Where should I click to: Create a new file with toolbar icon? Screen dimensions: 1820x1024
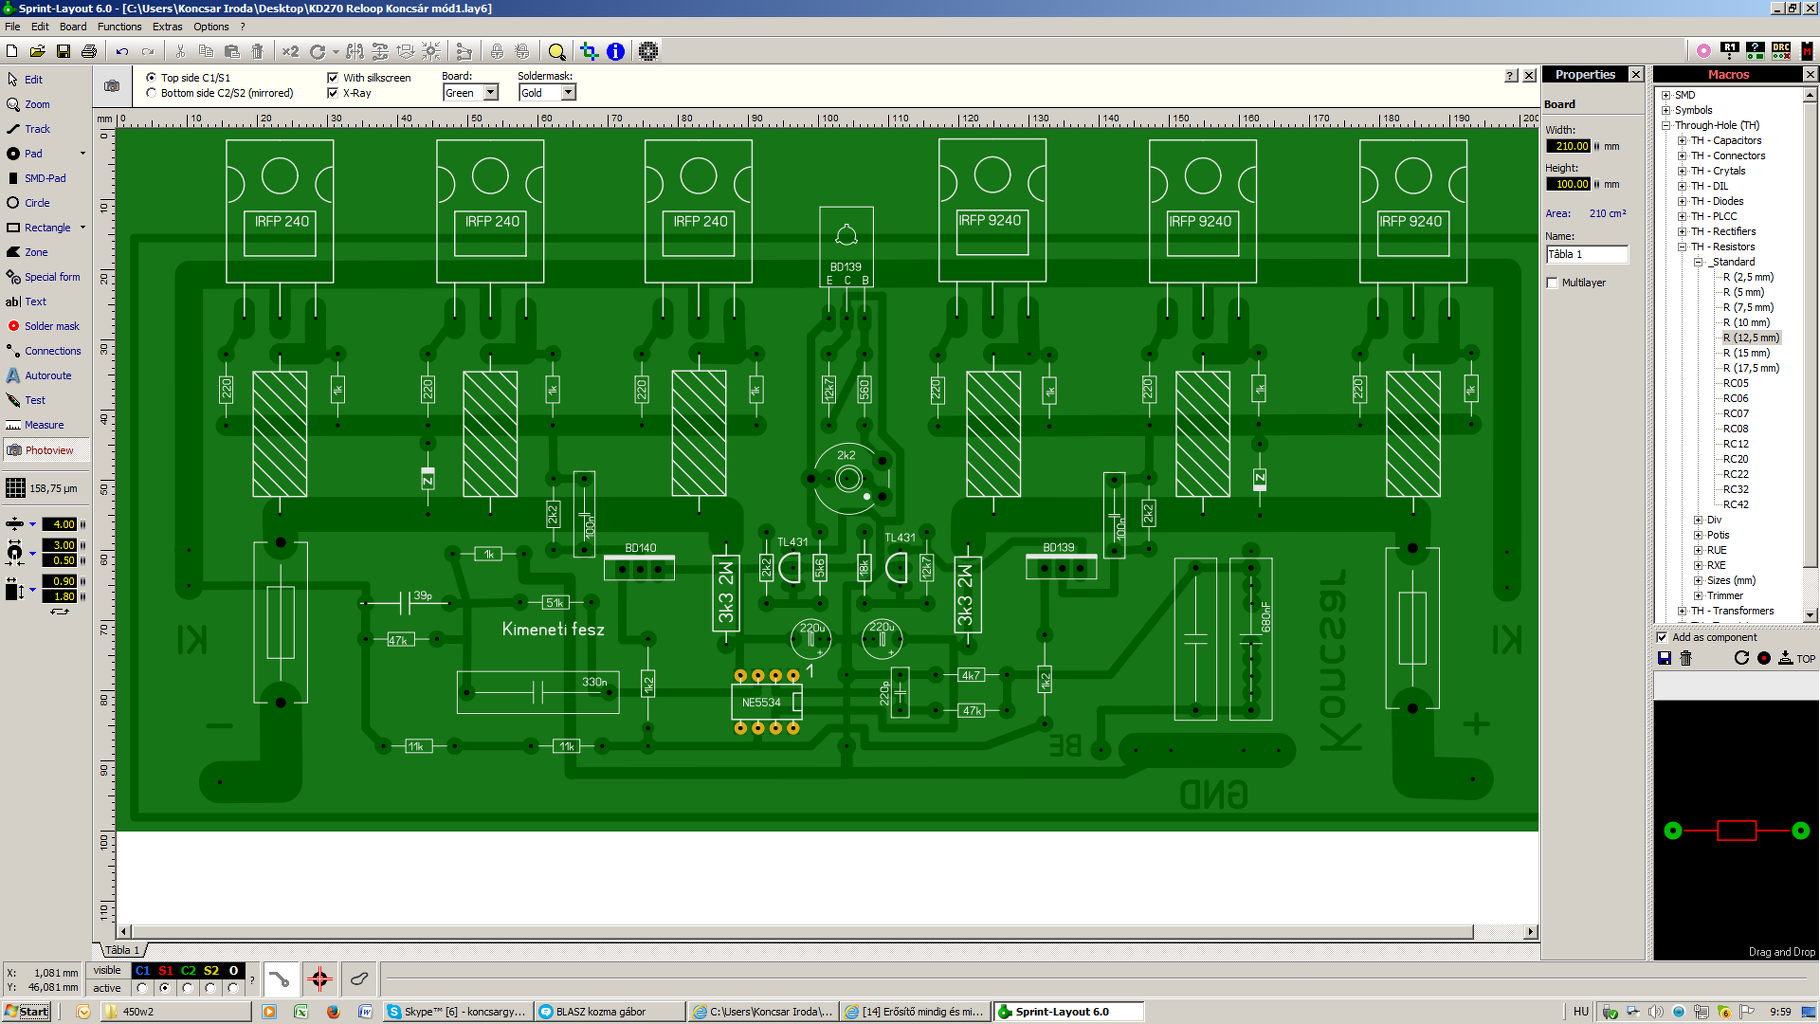(12, 51)
